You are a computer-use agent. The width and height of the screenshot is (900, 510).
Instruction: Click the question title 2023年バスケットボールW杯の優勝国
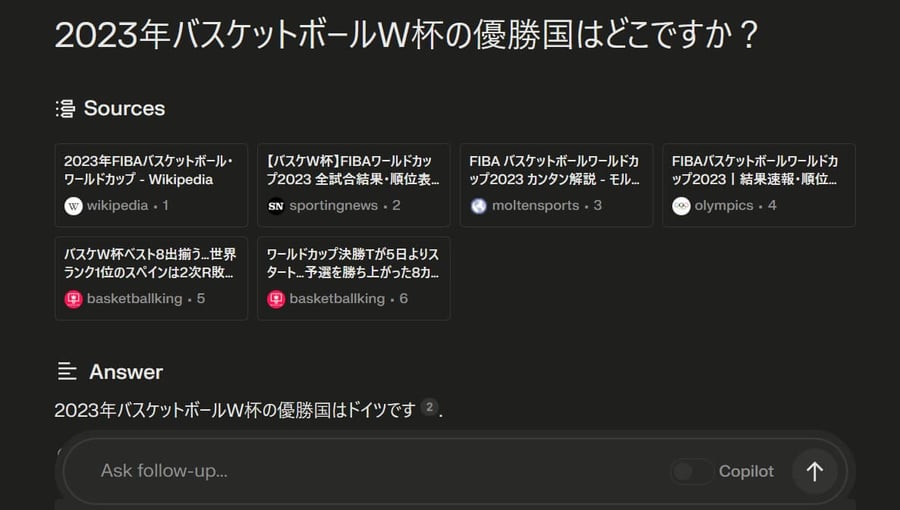tap(406, 34)
